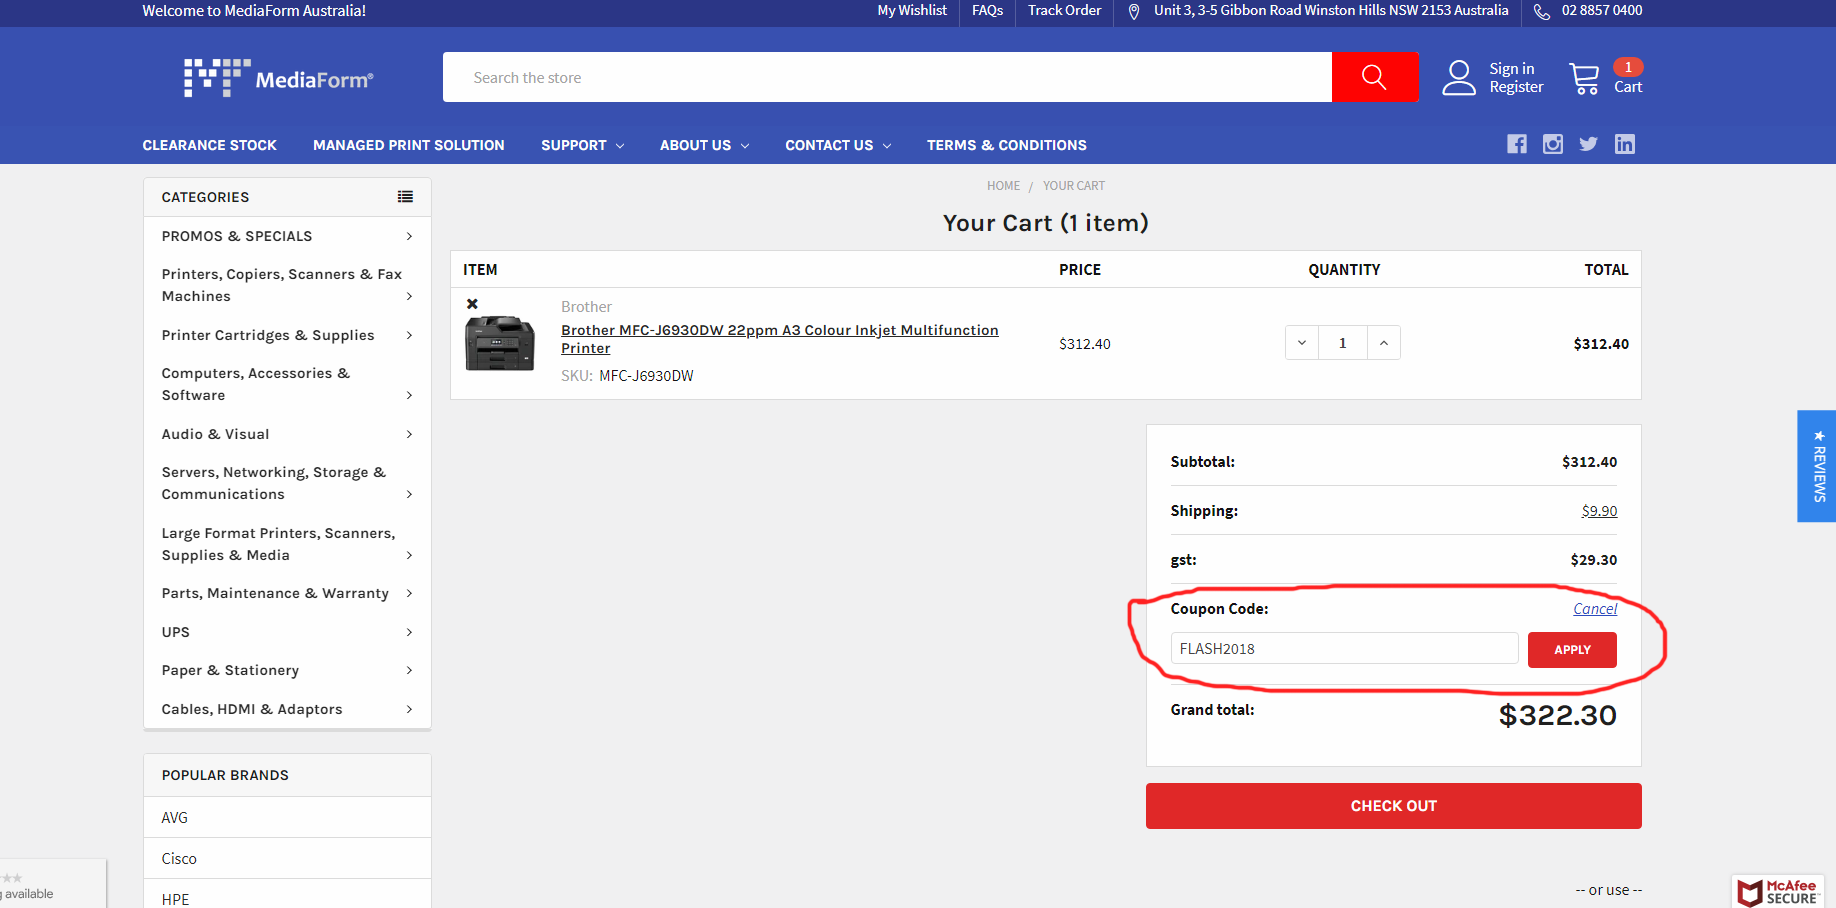Click the location pin icon
The width and height of the screenshot is (1836, 908).
point(1134,11)
